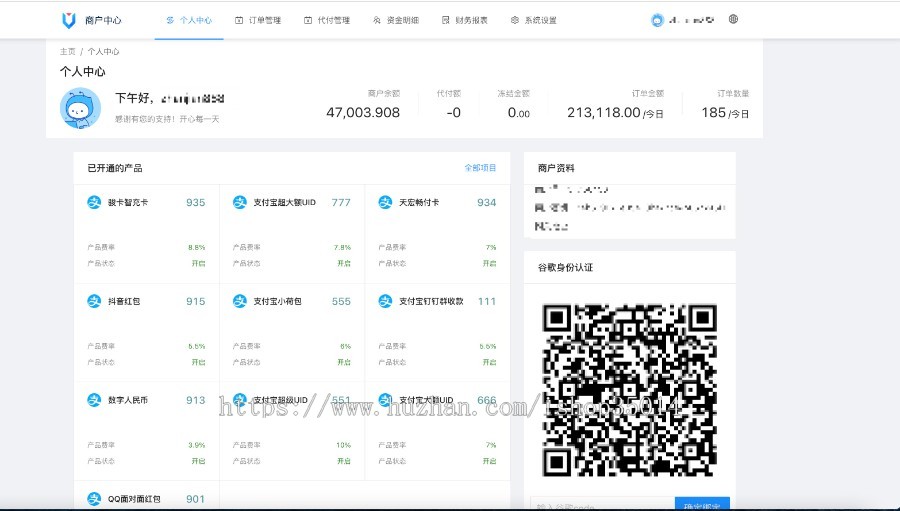Go to 主页 breadcrumb link
This screenshot has width=900, height=511.
coord(67,51)
